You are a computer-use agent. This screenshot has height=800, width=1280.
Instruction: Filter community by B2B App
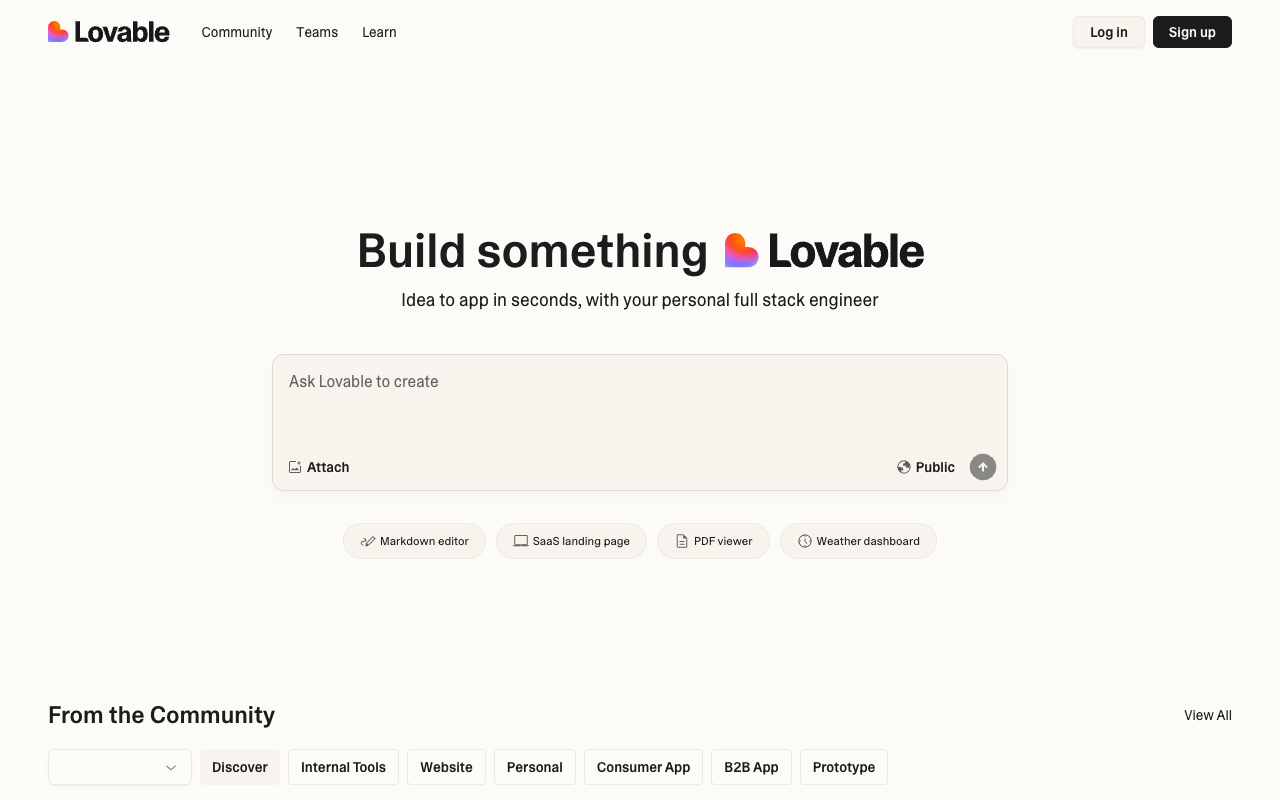coord(751,767)
